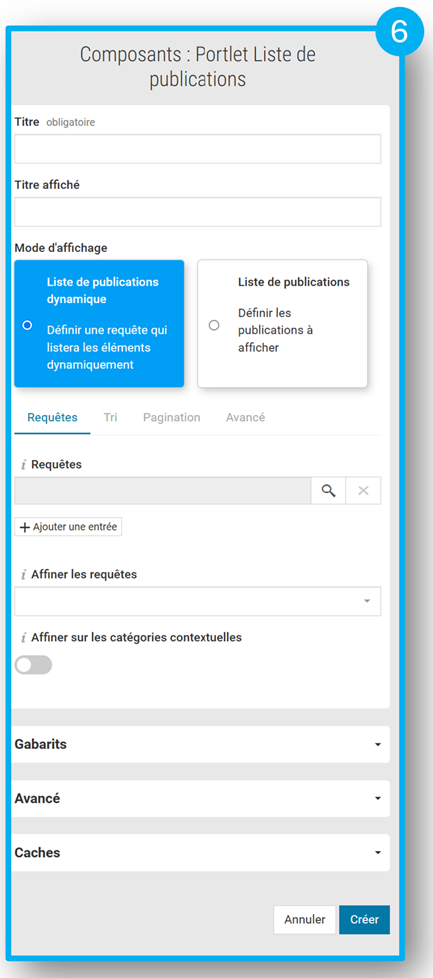Select the Liste de publications radio option

click(214, 325)
